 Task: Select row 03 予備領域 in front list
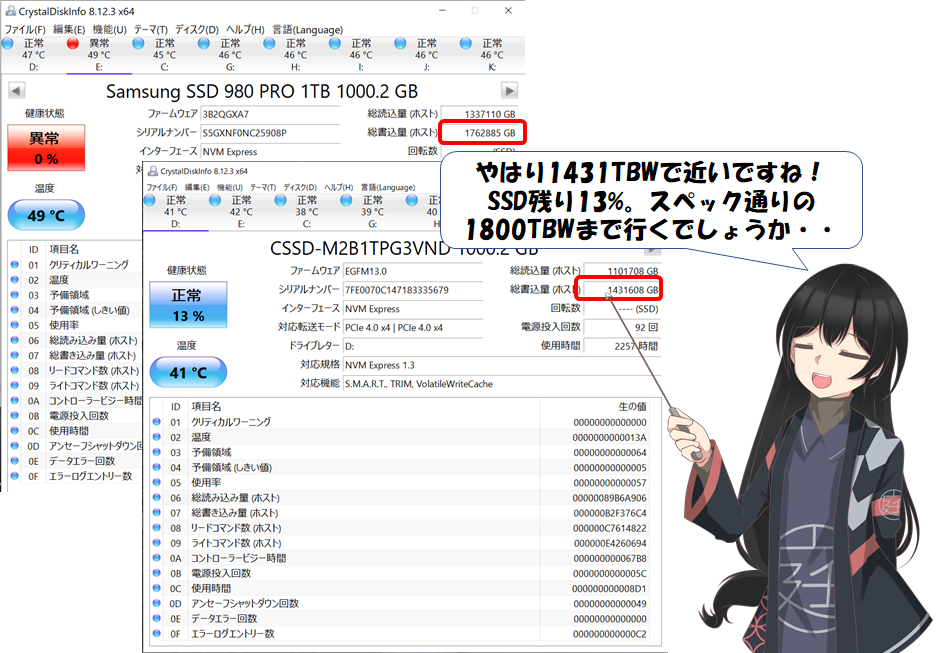(x=400, y=452)
